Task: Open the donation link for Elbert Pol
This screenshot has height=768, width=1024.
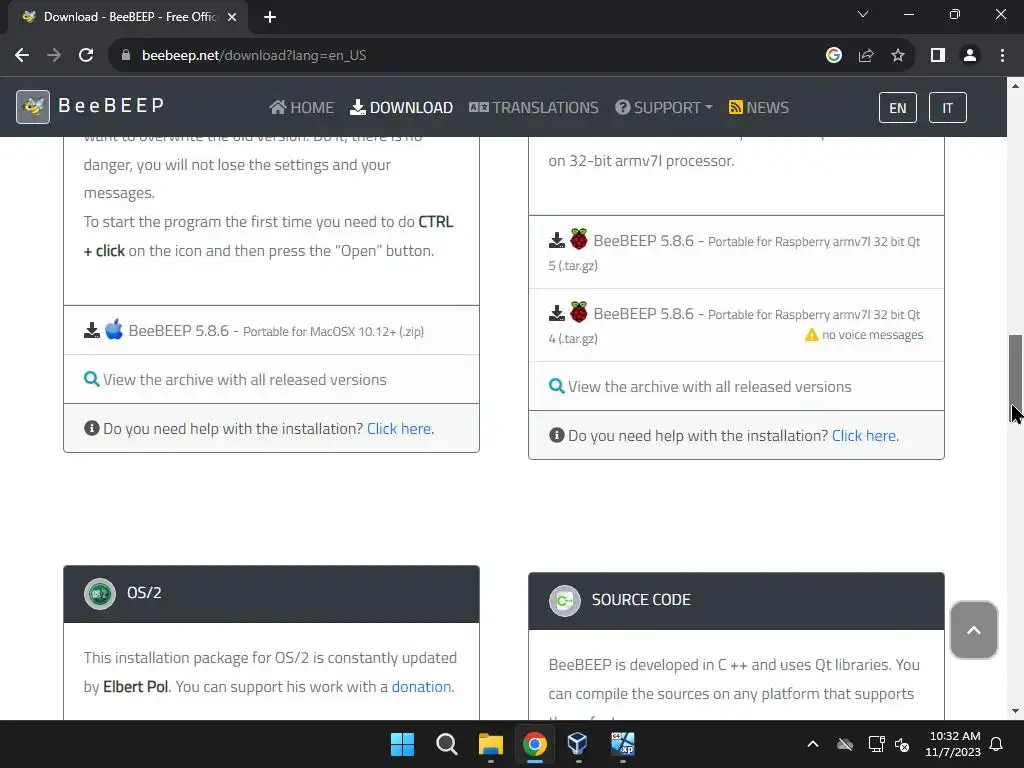Action: 421,686
